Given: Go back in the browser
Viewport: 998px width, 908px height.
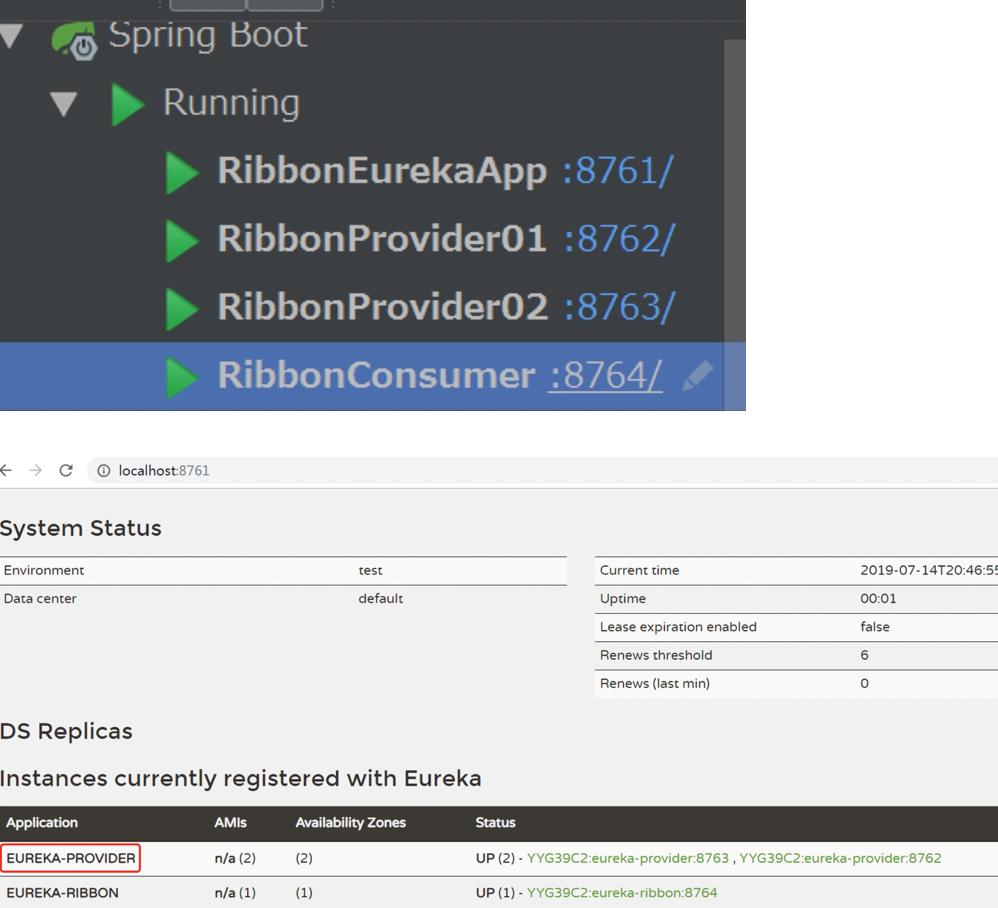Looking at the screenshot, I should tap(6, 470).
